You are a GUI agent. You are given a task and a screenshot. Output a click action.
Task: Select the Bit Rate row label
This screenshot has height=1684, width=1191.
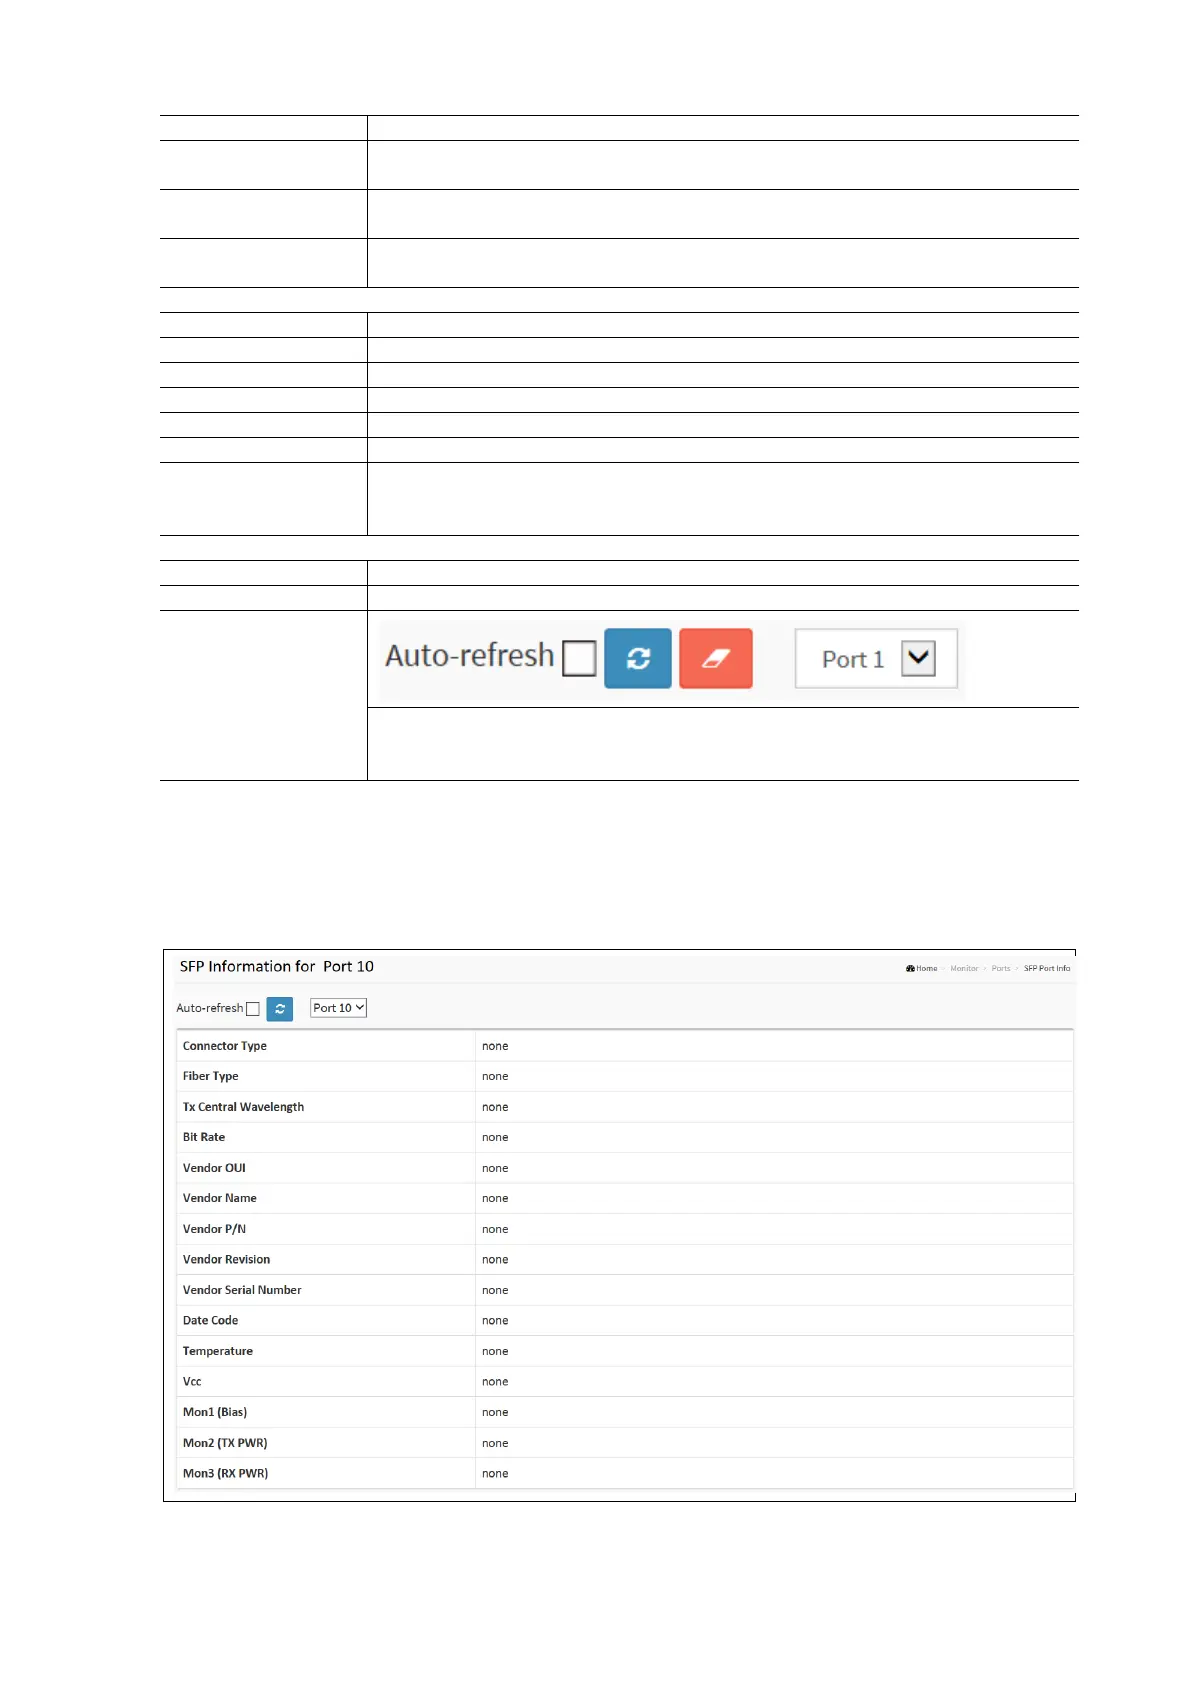click(204, 1137)
